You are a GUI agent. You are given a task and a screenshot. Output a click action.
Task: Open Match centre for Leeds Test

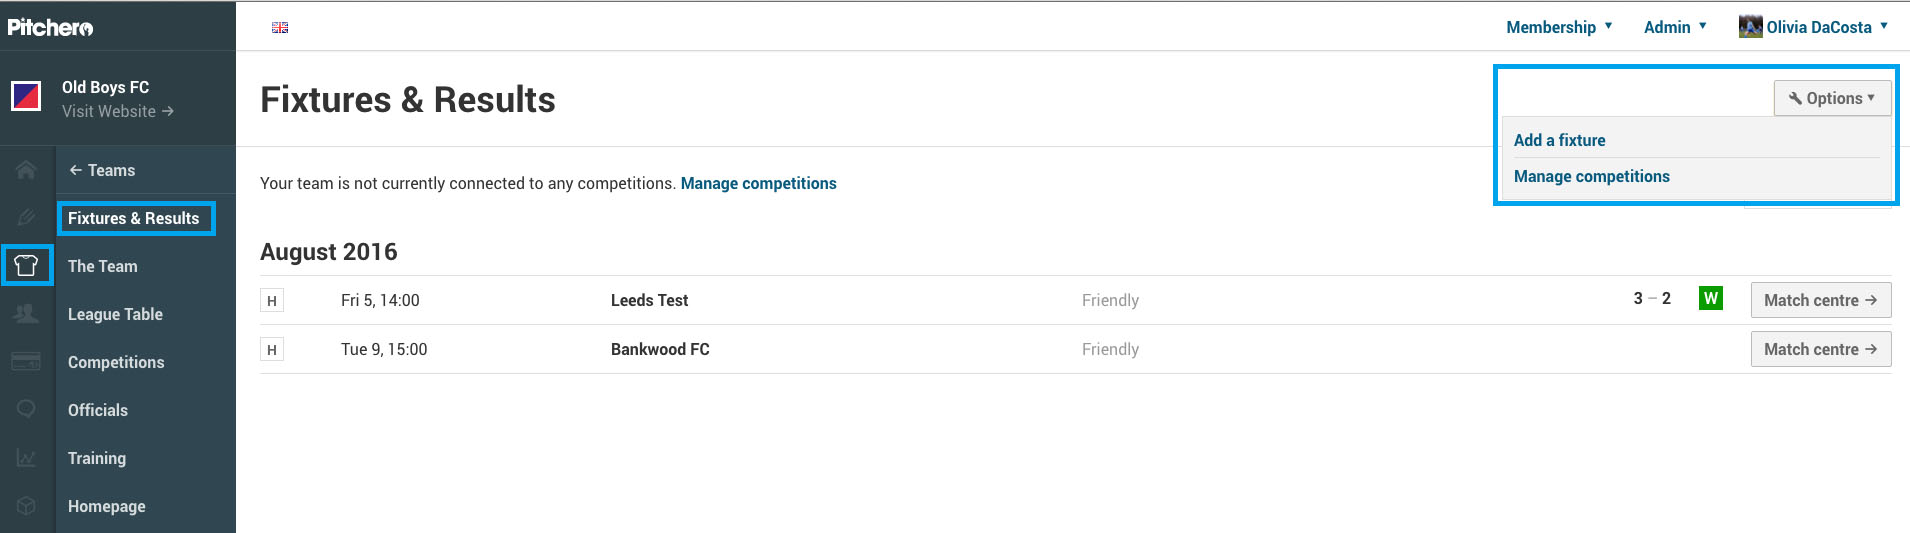pos(1820,300)
